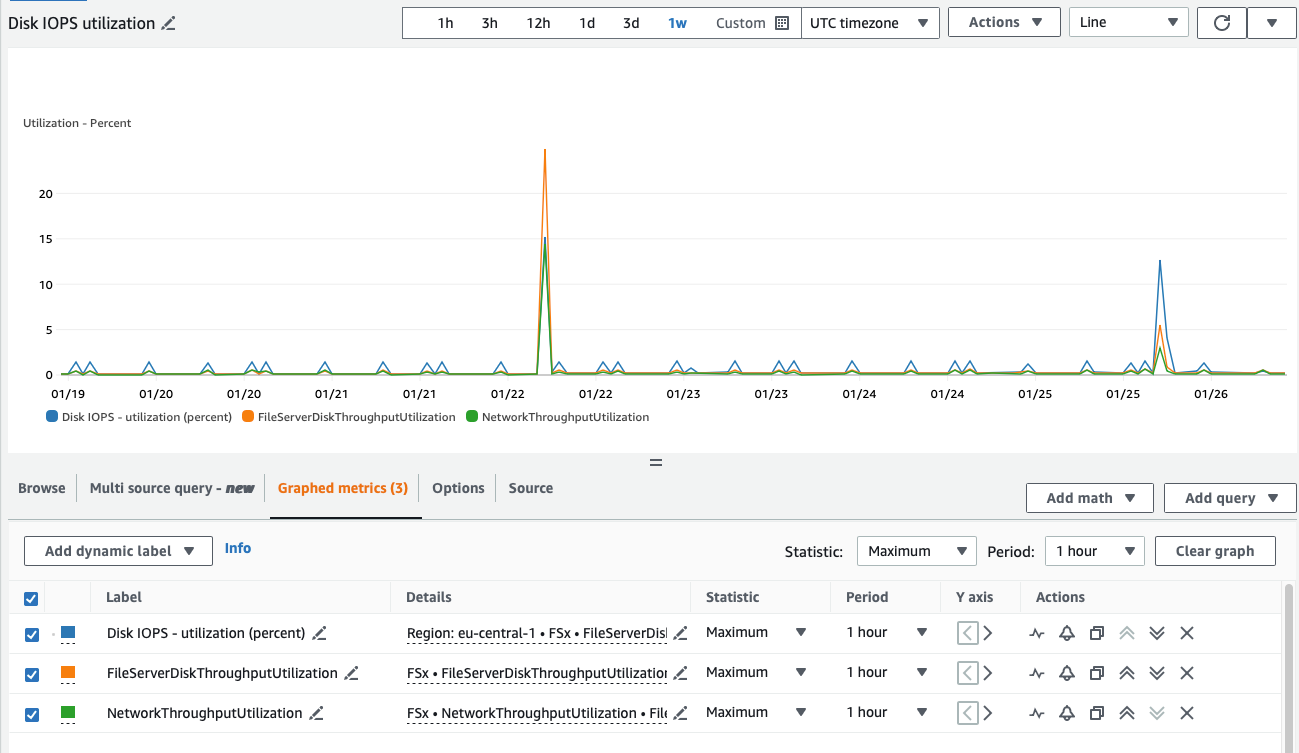The width and height of the screenshot is (1299, 753).
Task: Remove the NetworkThroughputUtilization metric with X
Action: pyautogui.click(x=1187, y=713)
